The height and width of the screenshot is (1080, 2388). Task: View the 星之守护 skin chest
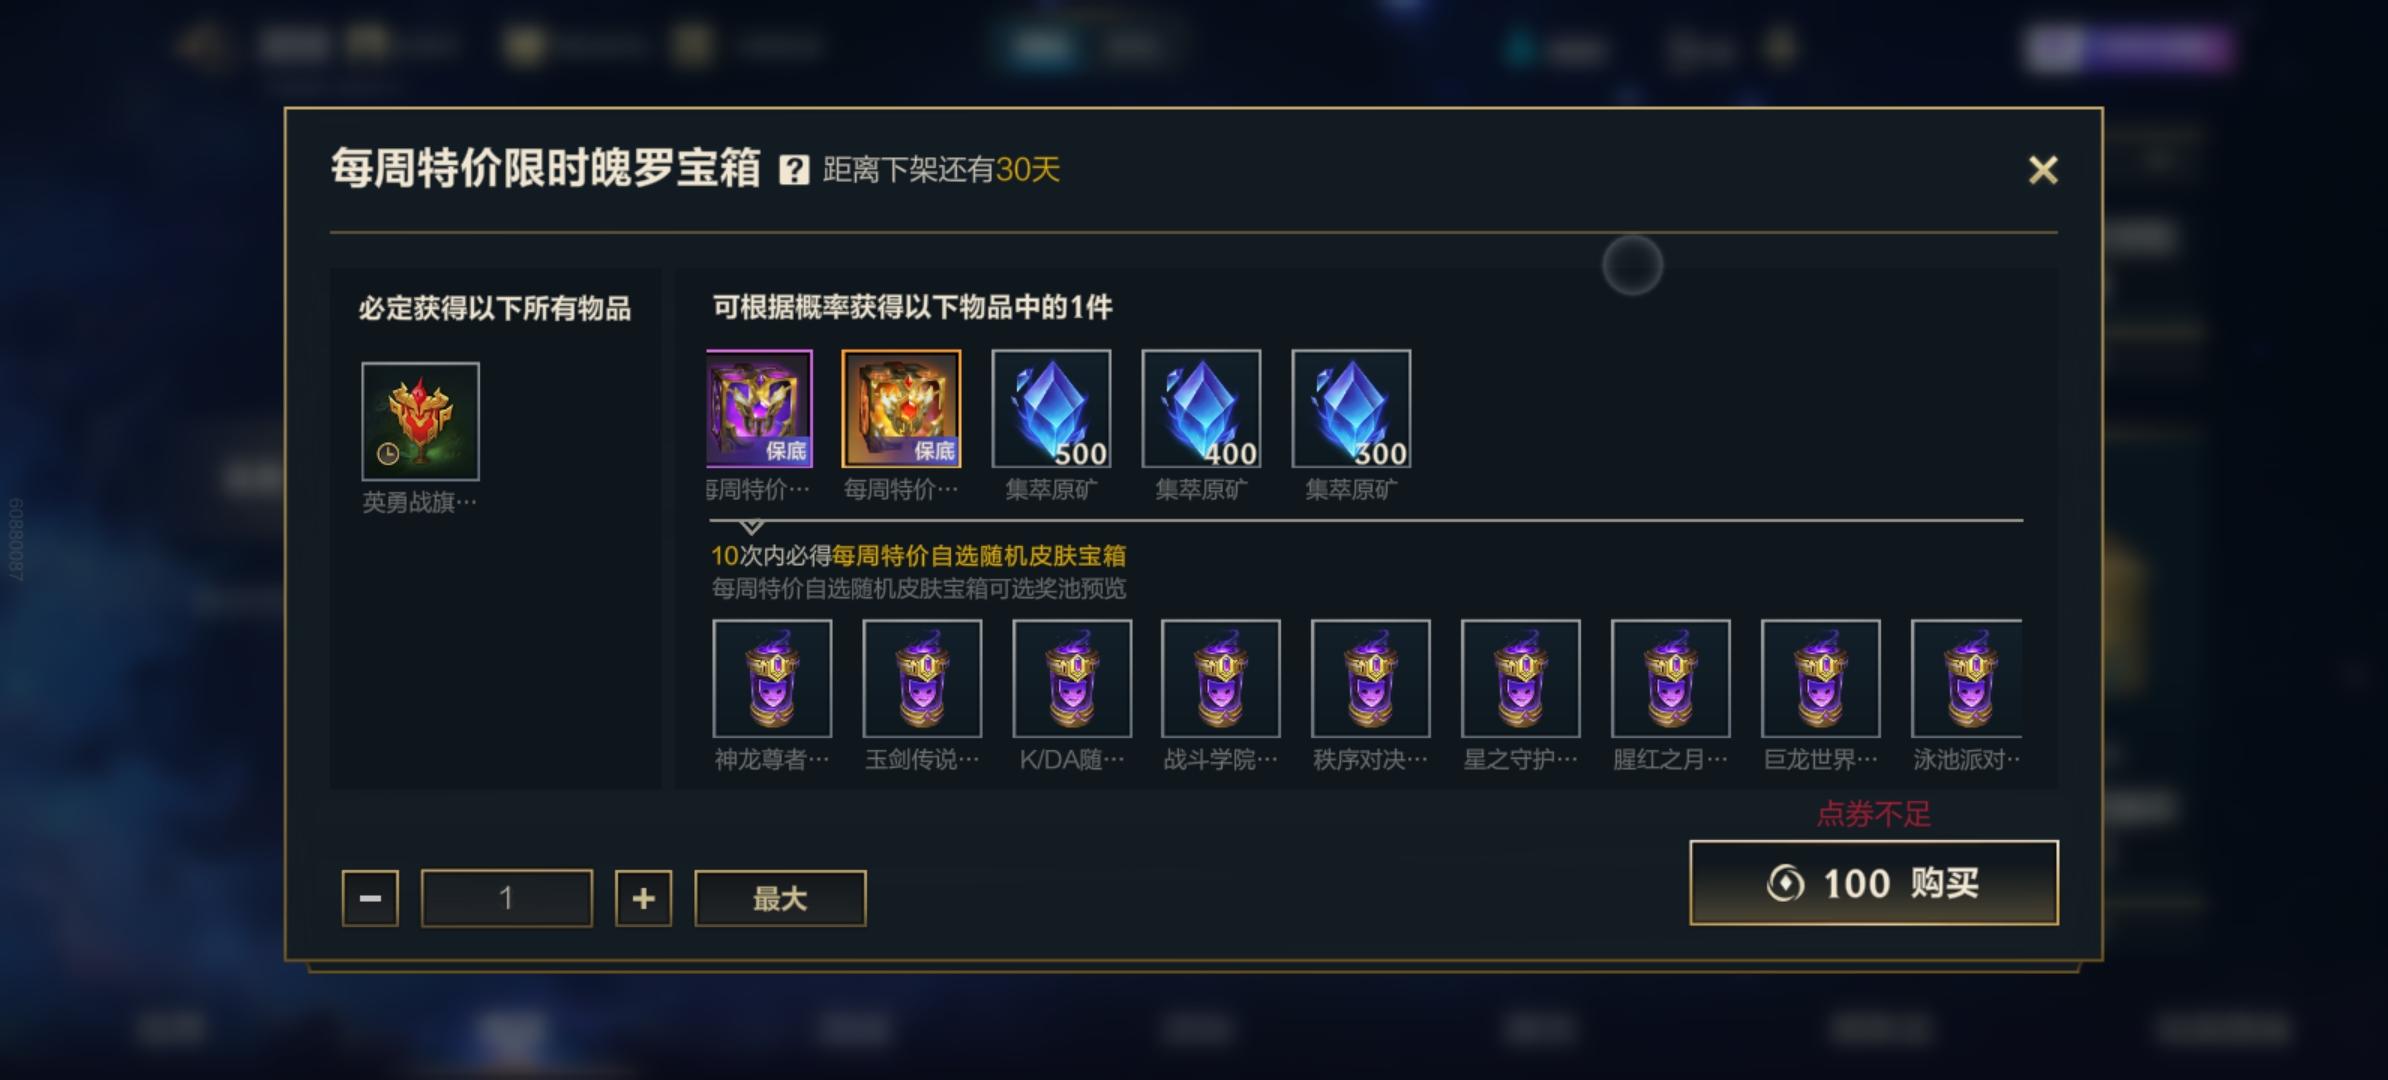tap(1521, 678)
